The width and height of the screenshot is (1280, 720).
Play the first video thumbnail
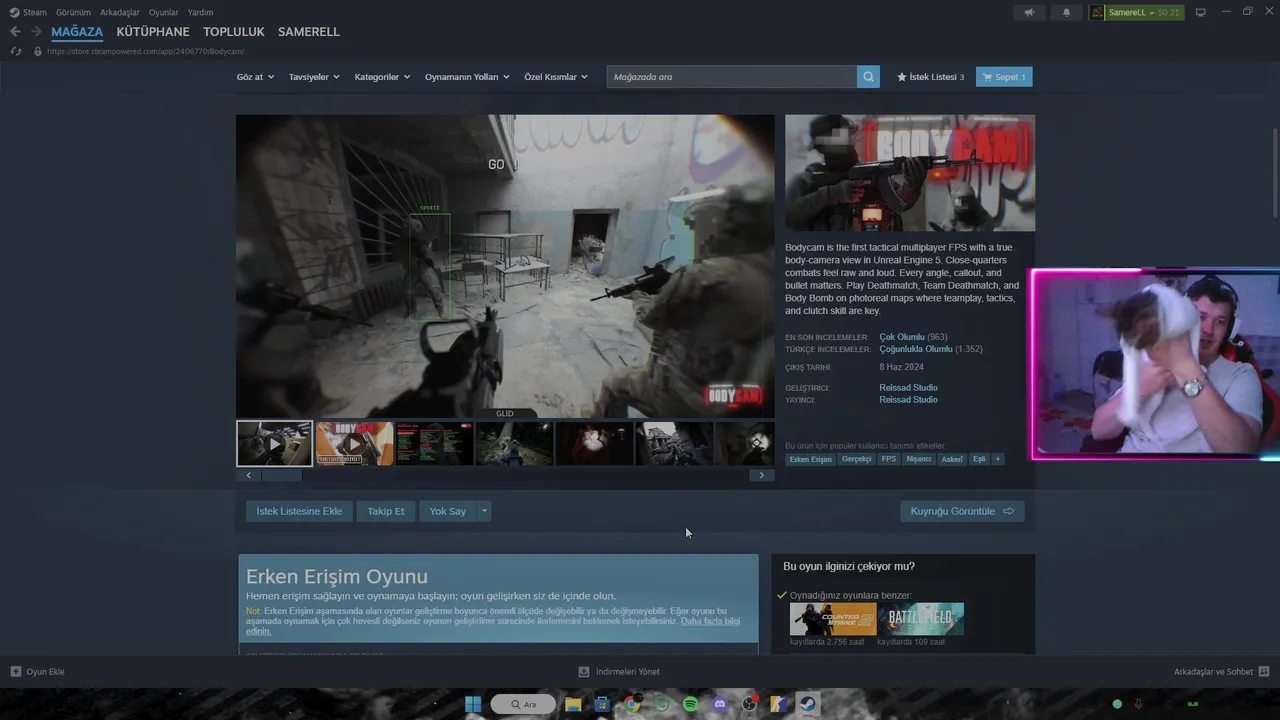coord(274,443)
